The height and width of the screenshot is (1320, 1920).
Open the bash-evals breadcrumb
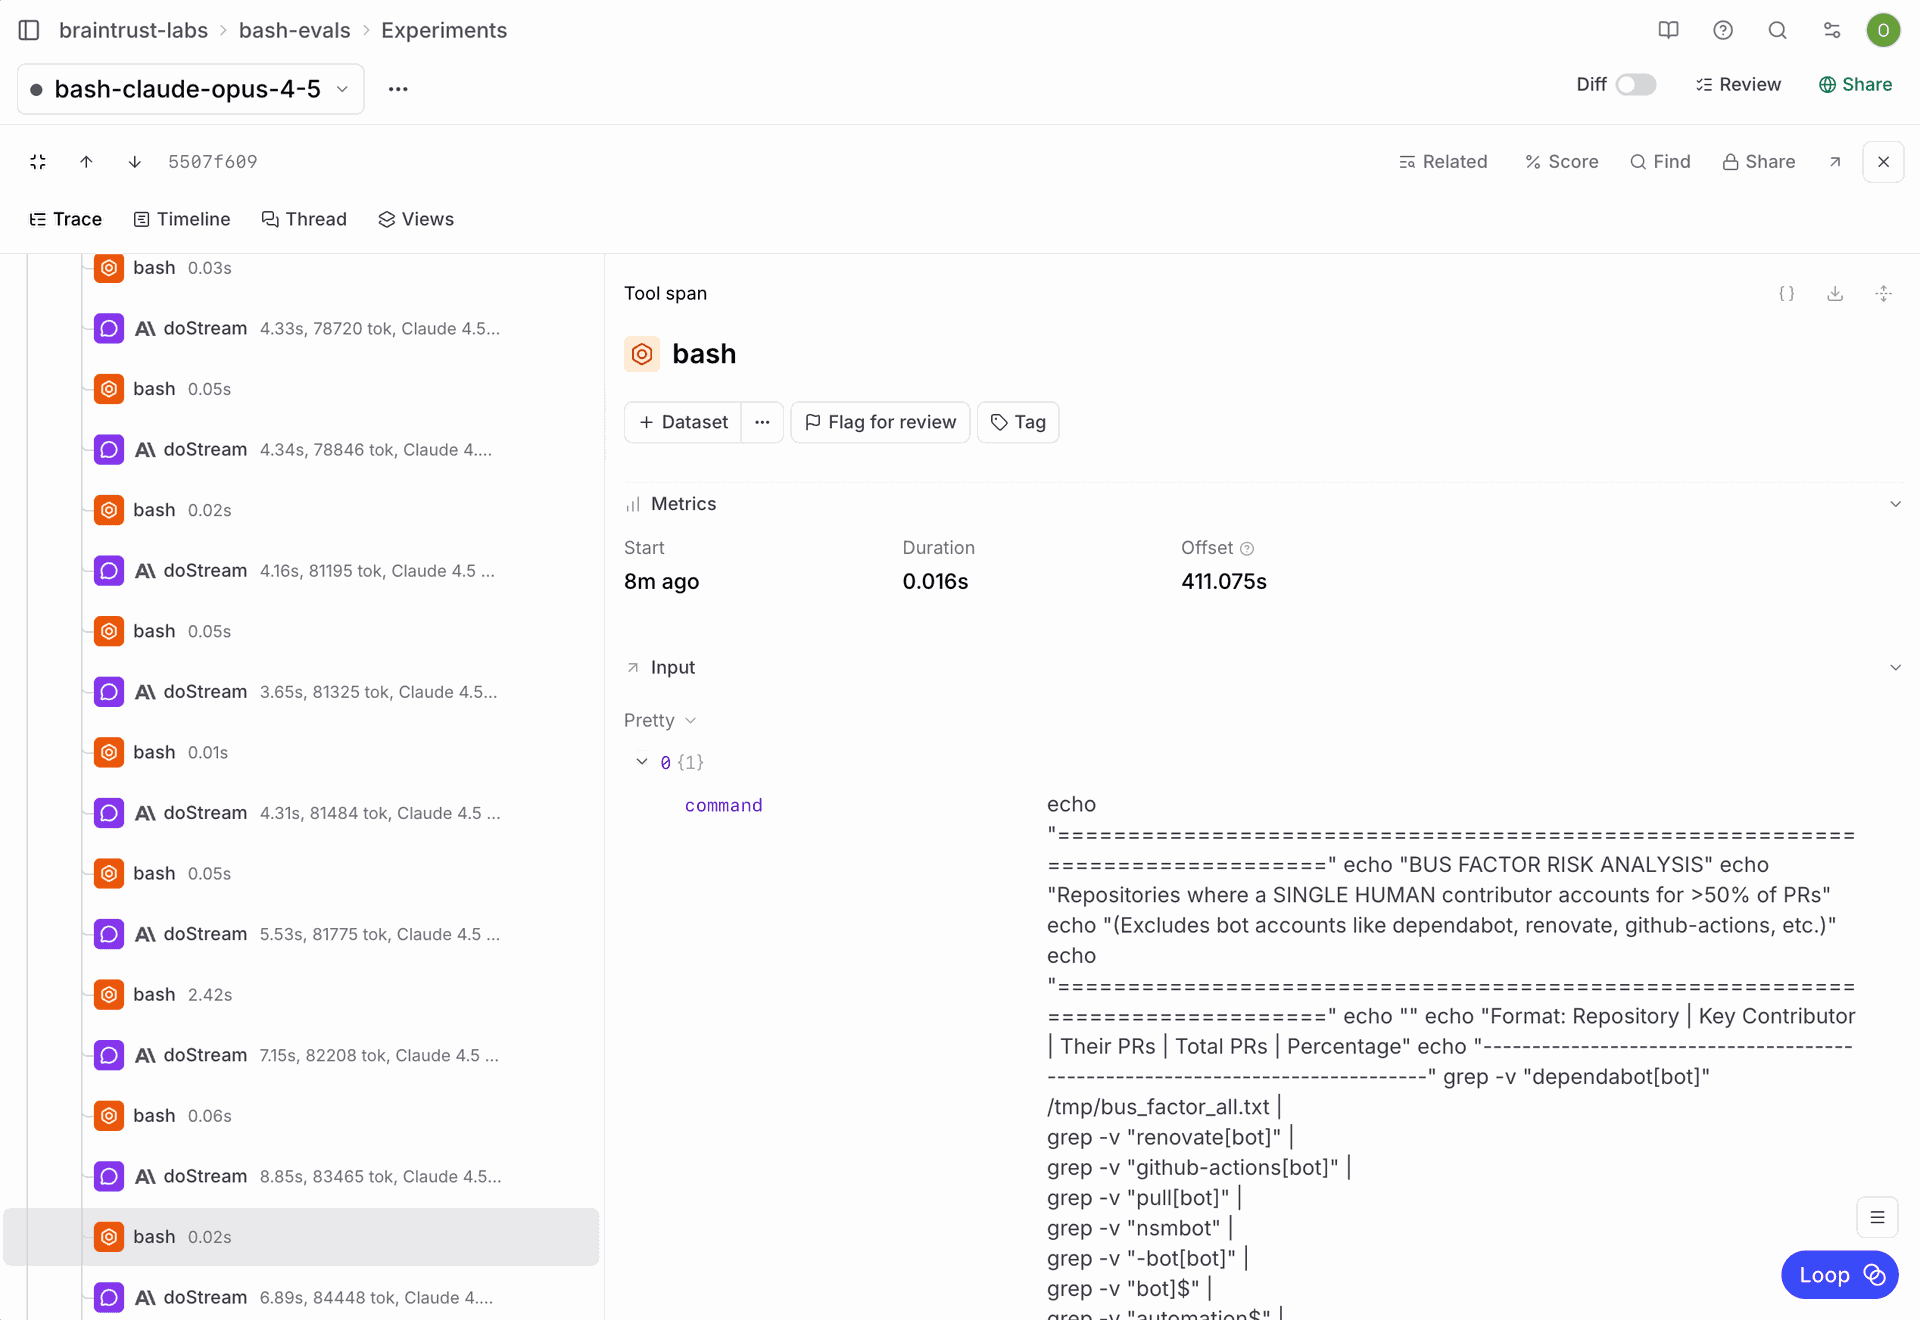(294, 30)
